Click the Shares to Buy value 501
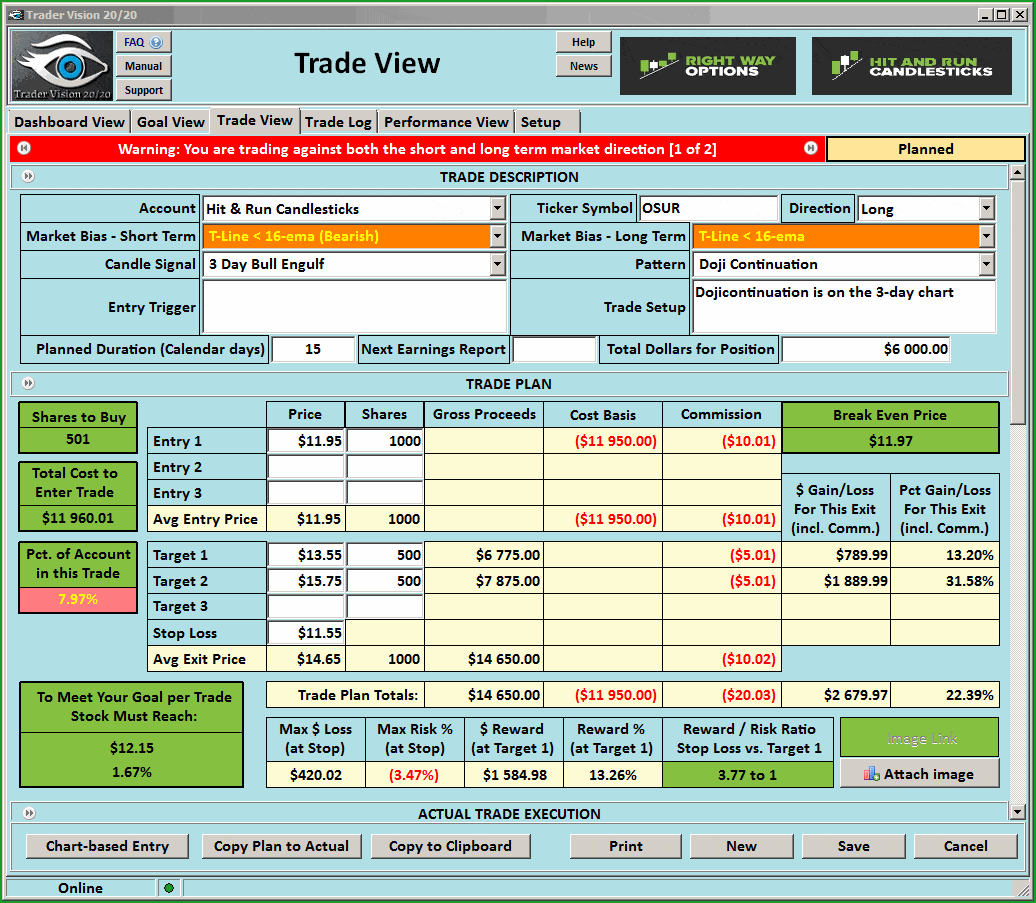 coord(78,439)
